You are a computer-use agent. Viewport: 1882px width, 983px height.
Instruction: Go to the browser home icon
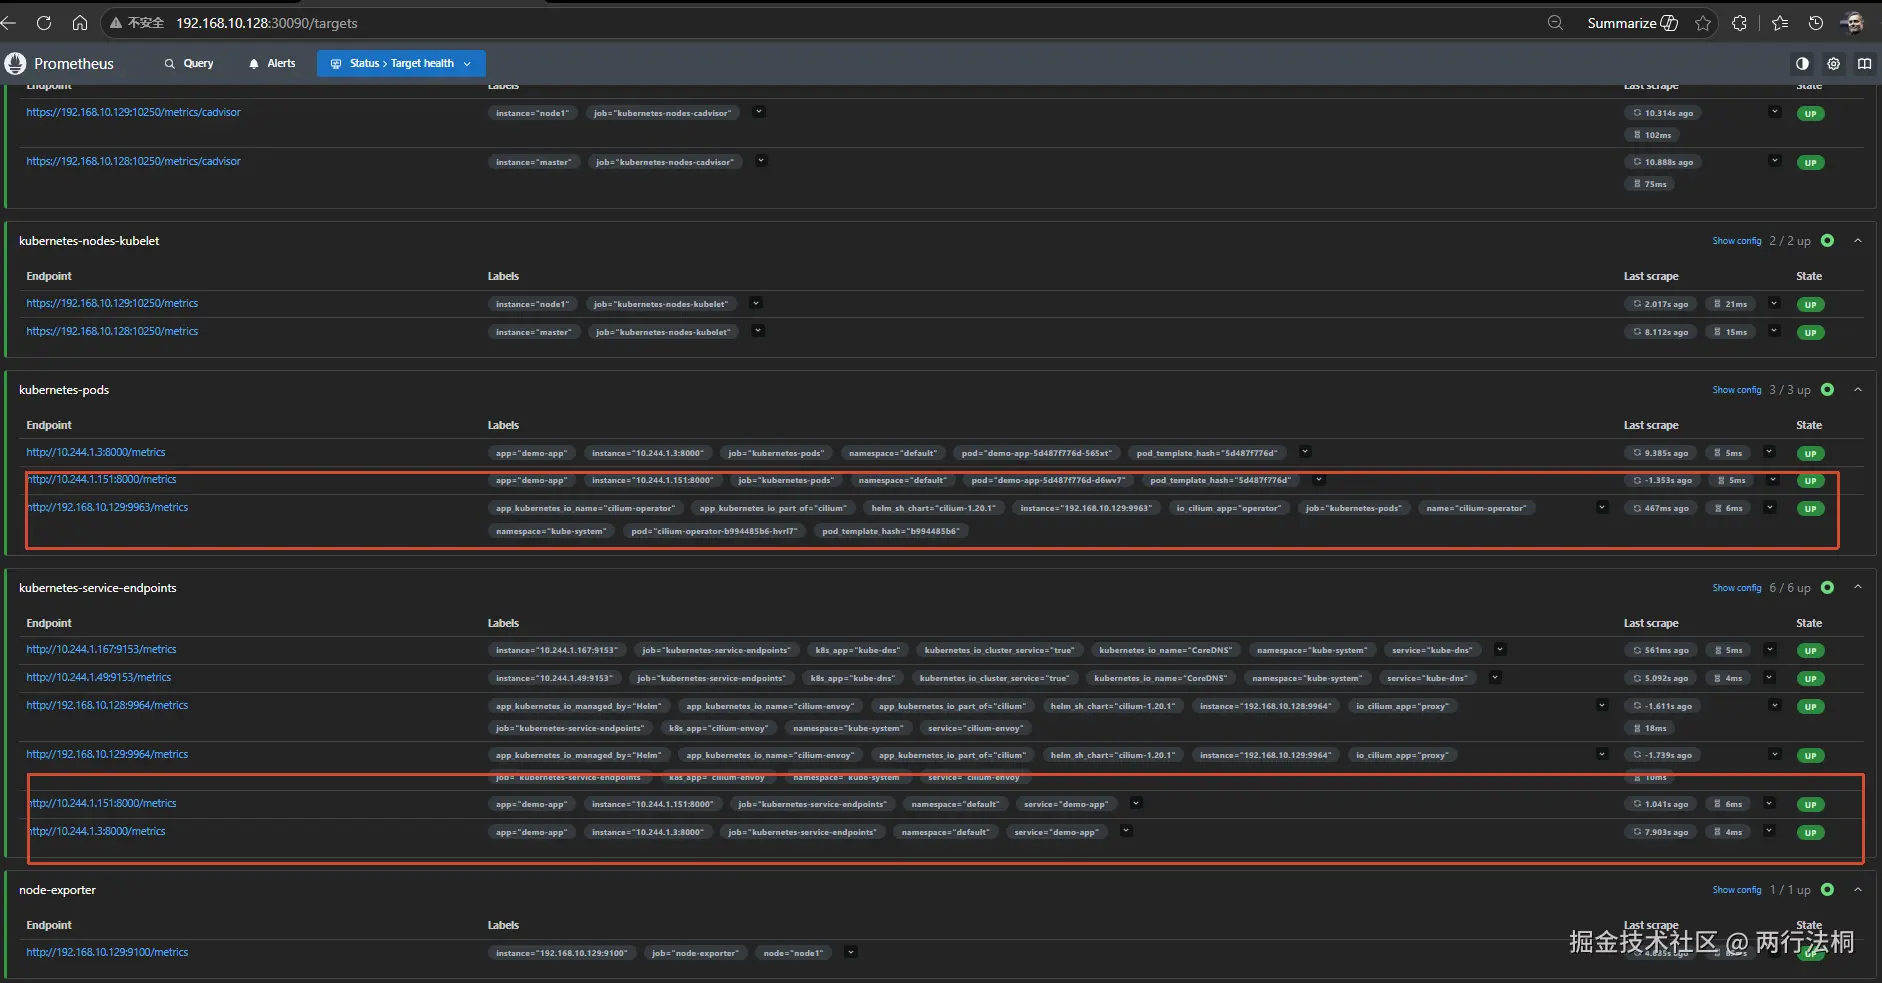pyautogui.click(x=80, y=22)
